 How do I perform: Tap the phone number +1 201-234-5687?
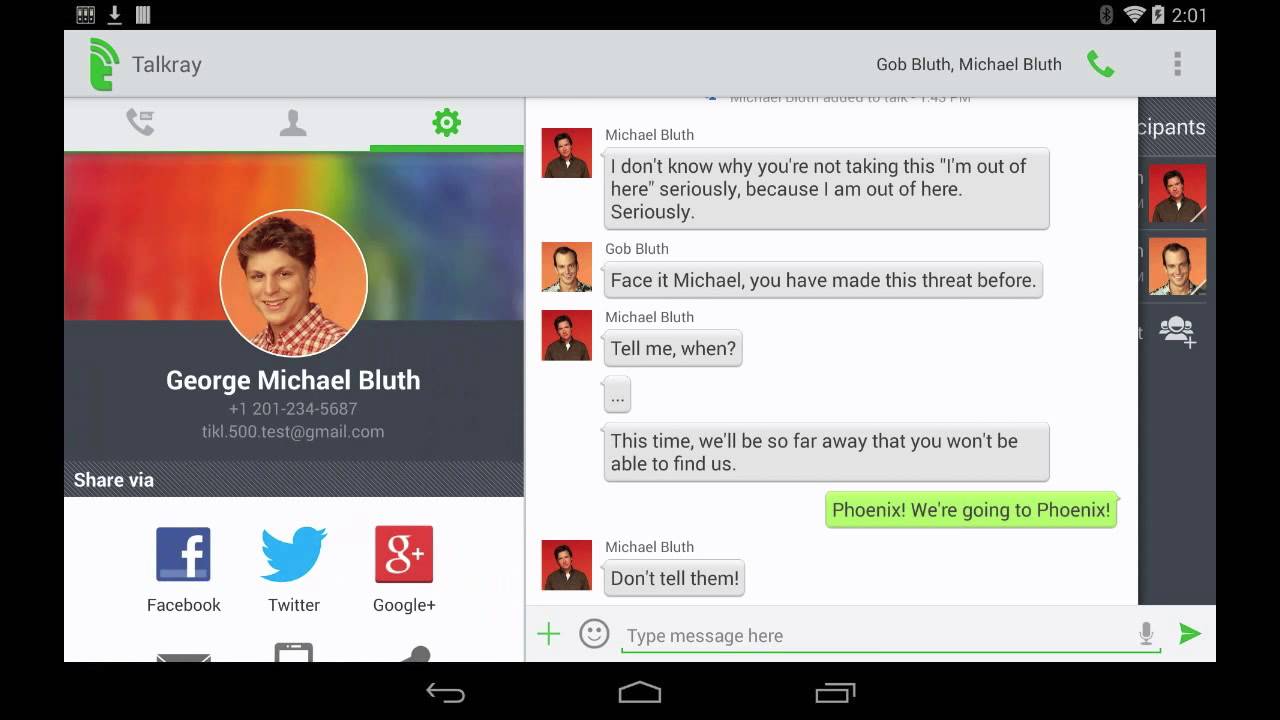293,409
